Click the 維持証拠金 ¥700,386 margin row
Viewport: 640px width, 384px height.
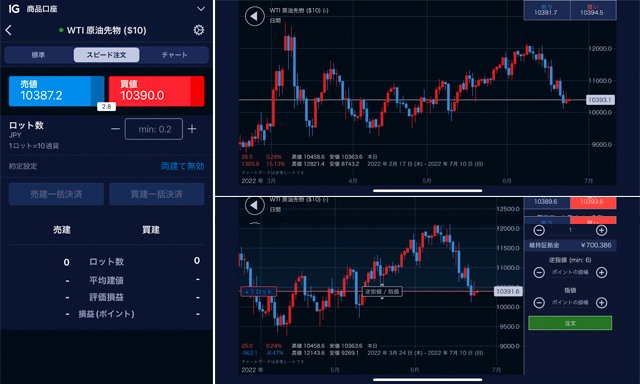(x=570, y=245)
